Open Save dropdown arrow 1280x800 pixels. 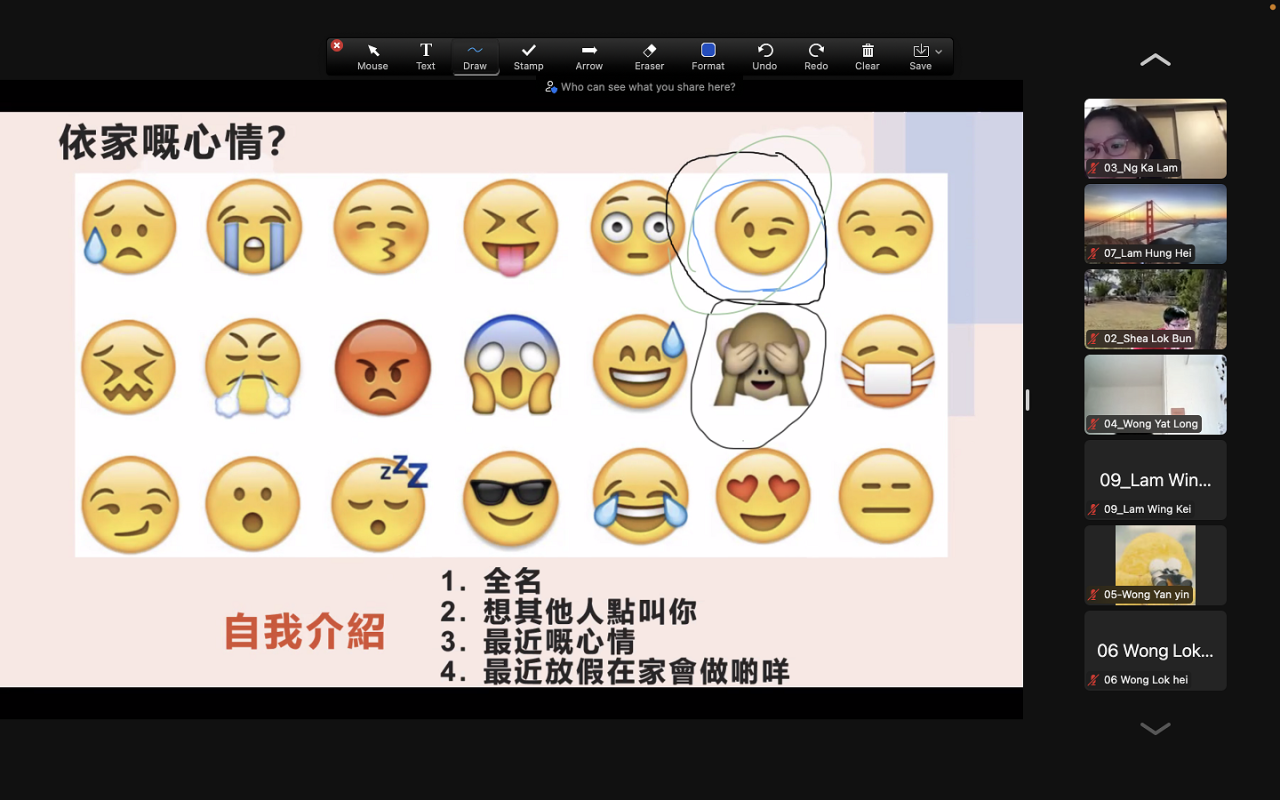938,51
